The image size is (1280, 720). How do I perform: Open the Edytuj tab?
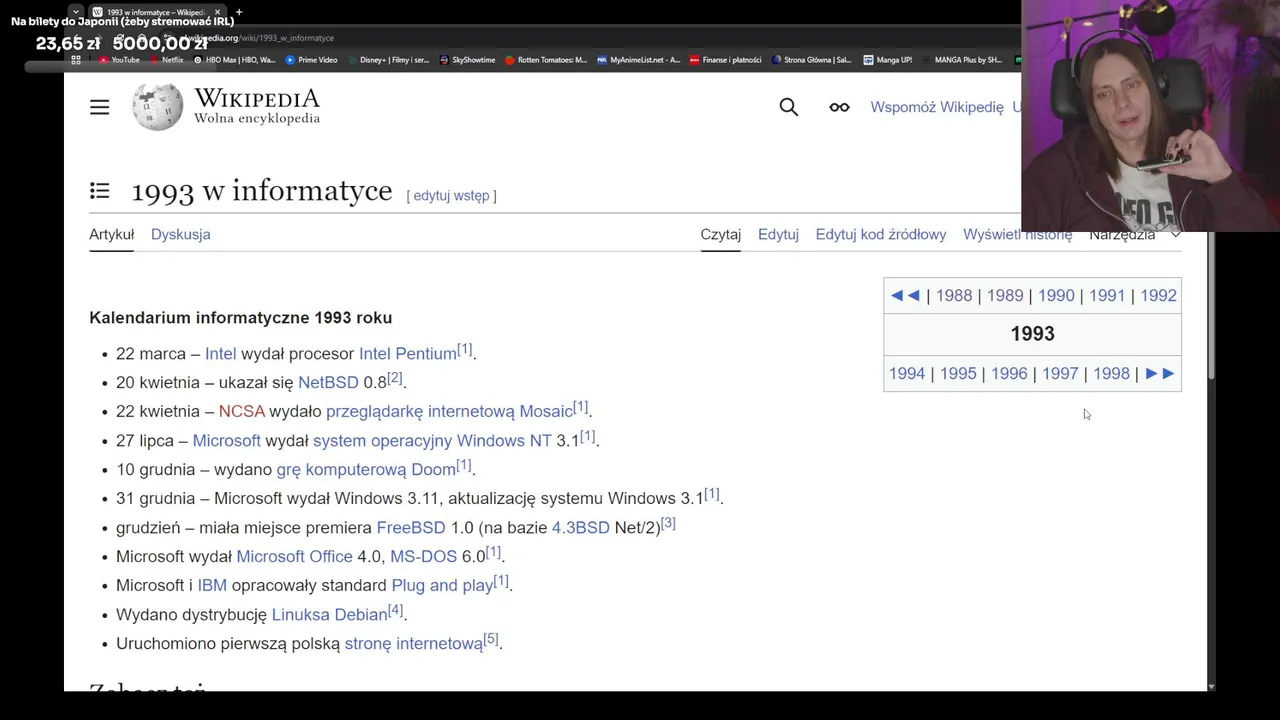point(778,234)
